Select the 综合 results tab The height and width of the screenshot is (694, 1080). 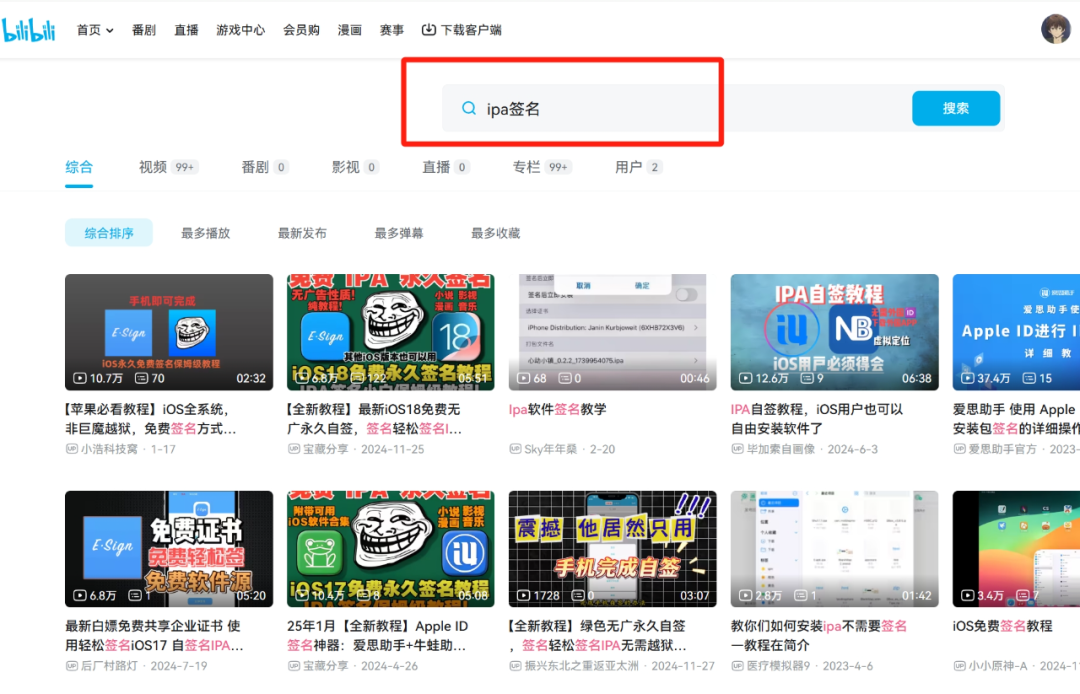[79, 167]
